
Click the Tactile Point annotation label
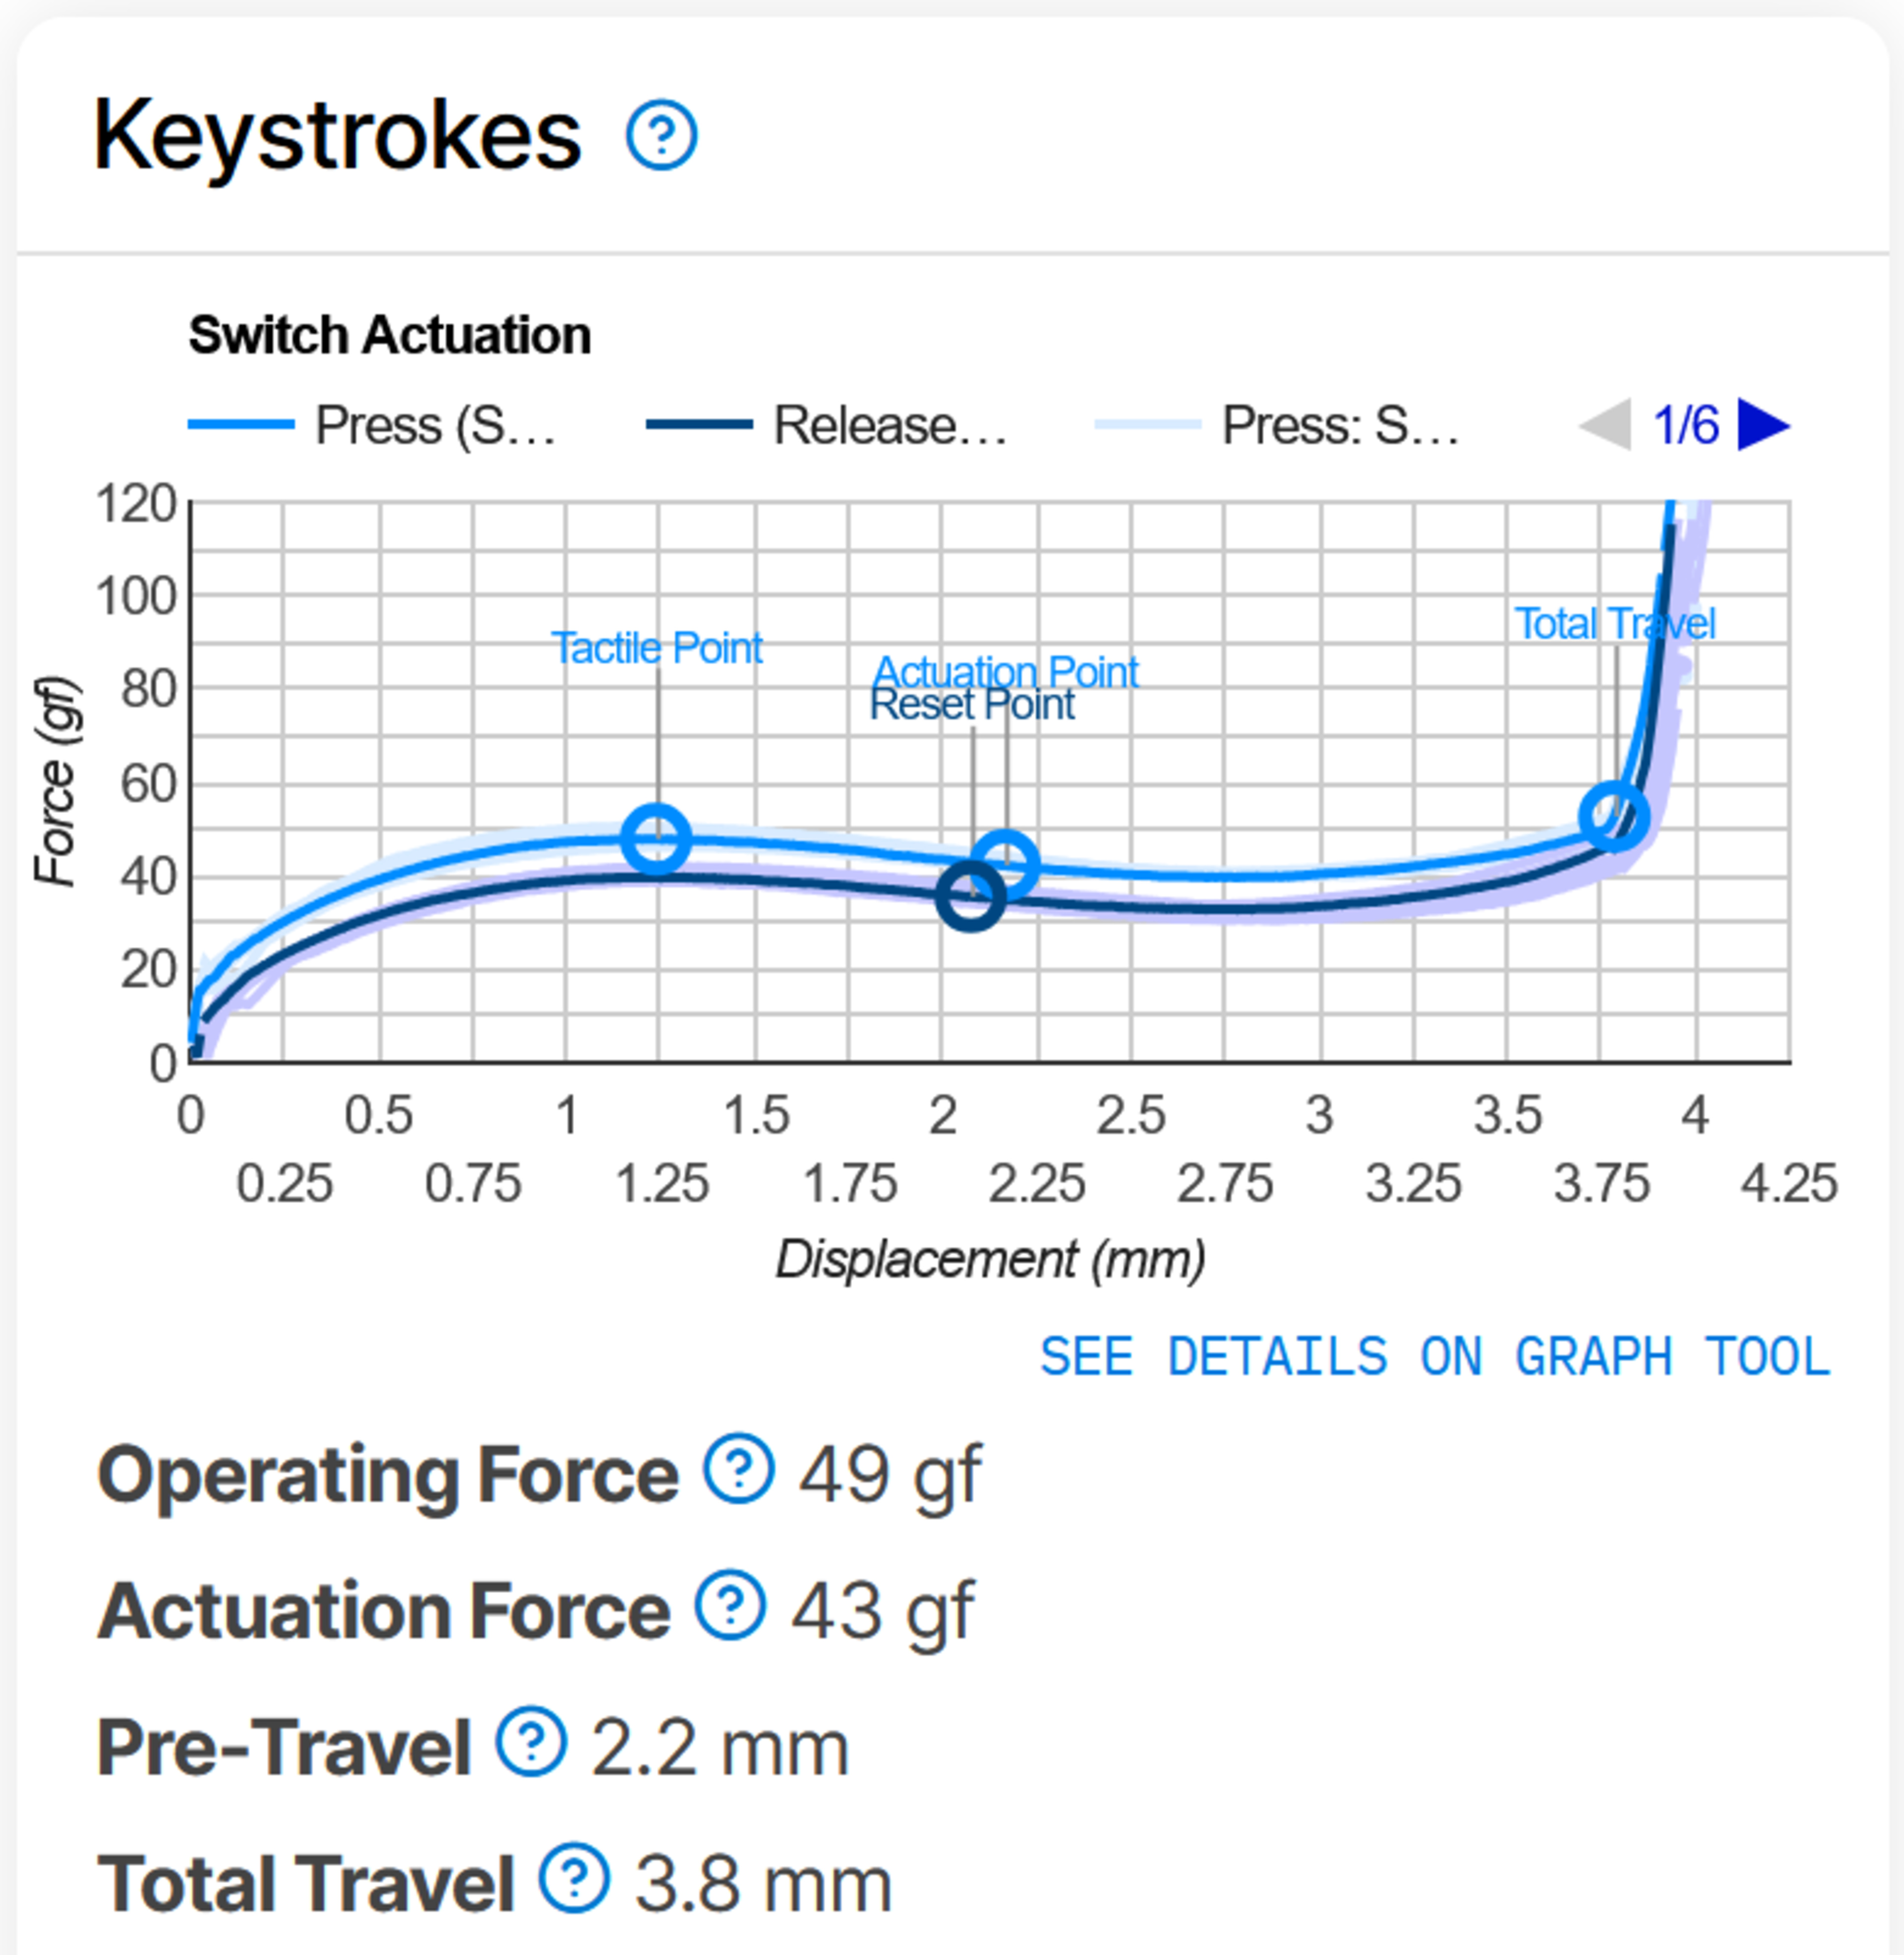point(656,648)
